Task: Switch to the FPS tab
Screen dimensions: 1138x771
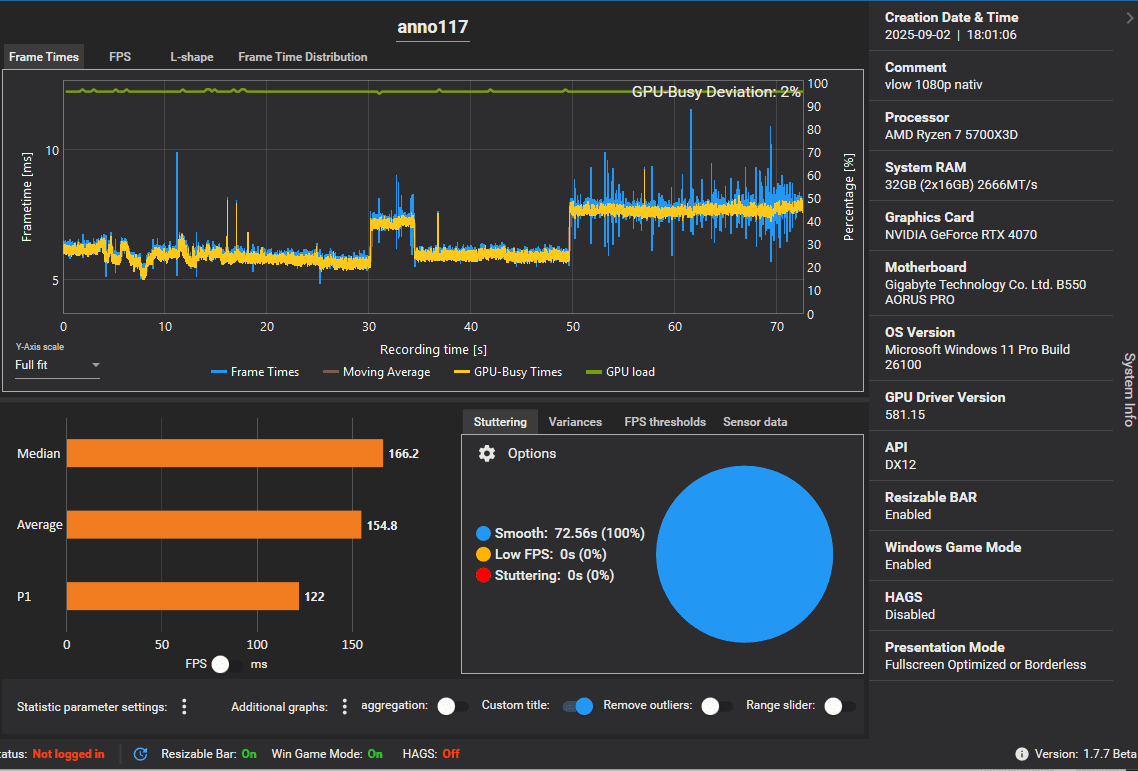Action: 120,57
